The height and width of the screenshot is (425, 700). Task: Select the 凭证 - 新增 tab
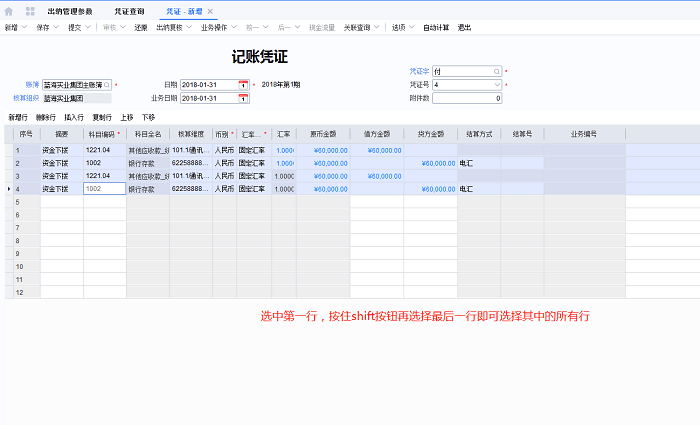(x=184, y=11)
